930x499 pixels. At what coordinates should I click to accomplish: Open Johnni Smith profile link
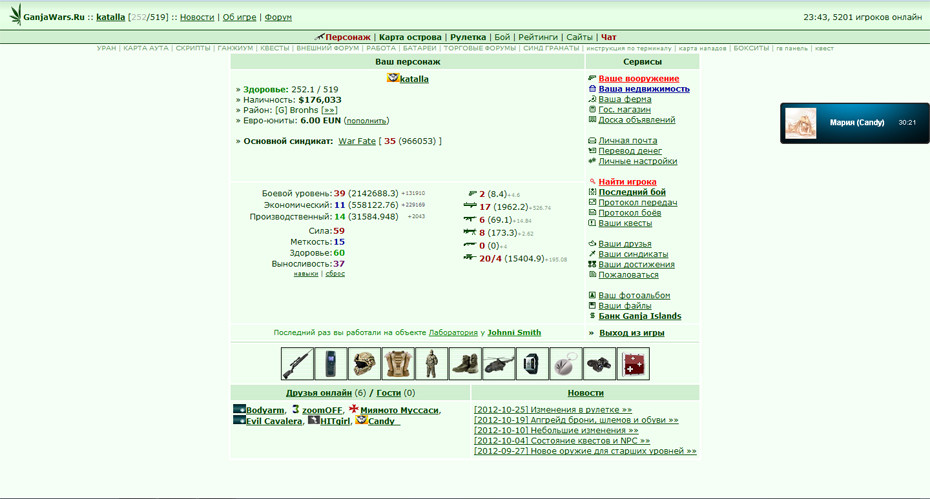coord(514,332)
